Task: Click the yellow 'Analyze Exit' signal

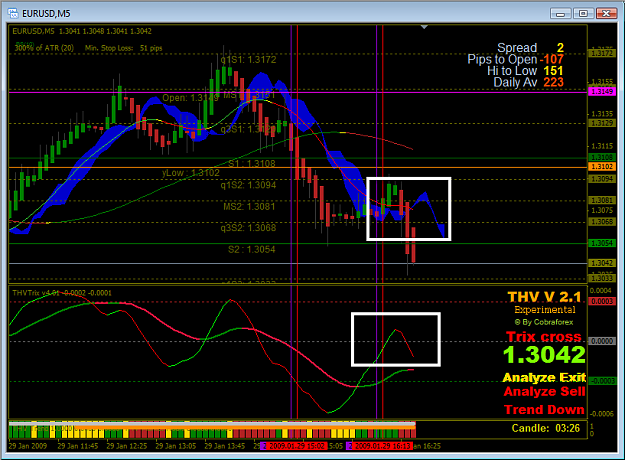Action: click(x=544, y=377)
